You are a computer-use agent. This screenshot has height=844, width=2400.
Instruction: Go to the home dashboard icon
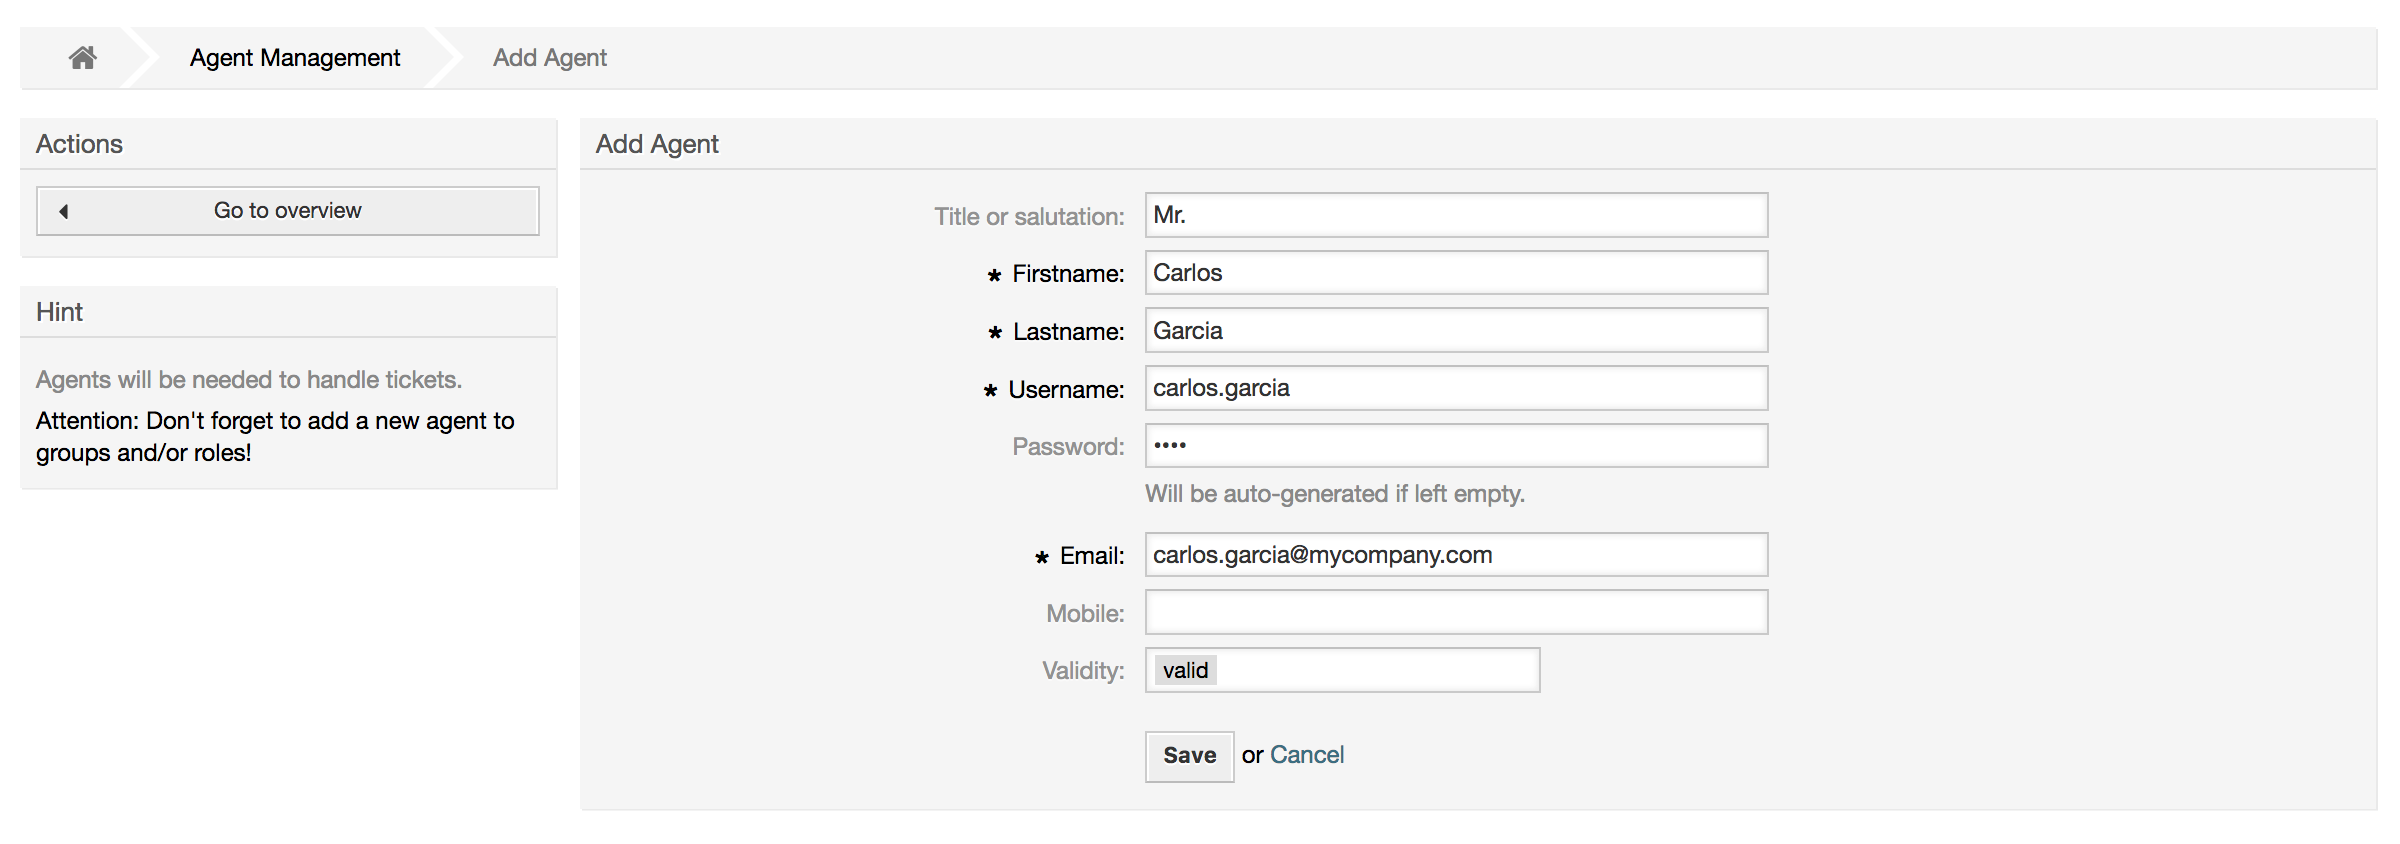82,58
